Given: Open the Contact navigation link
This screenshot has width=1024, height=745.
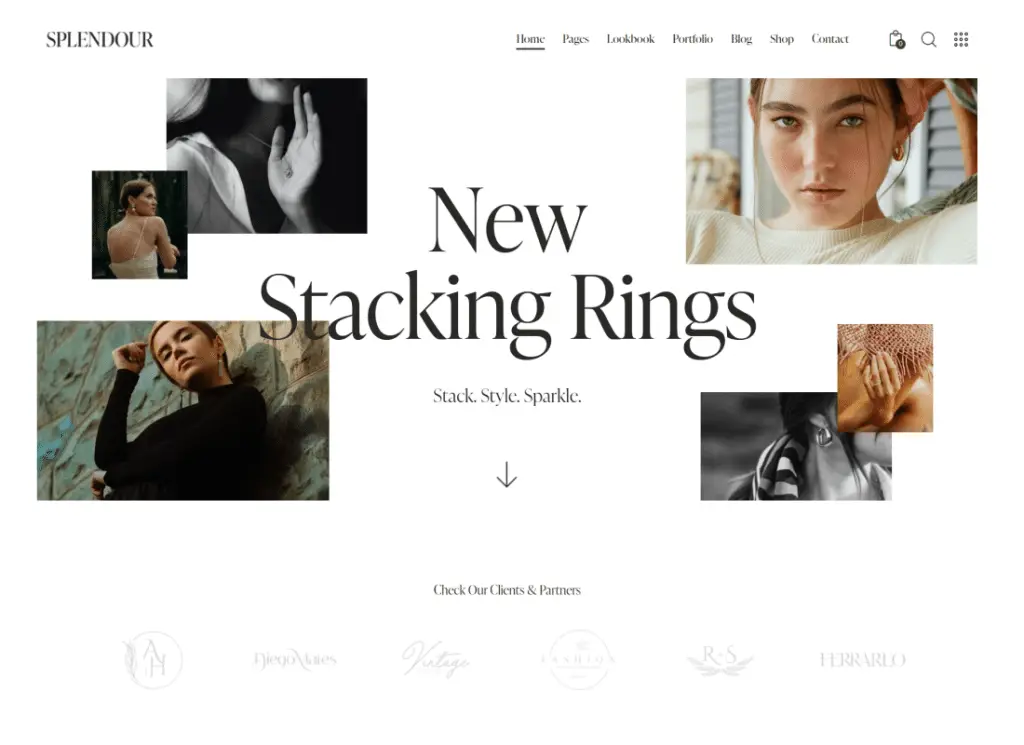Looking at the screenshot, I should [x=830, y=39].
